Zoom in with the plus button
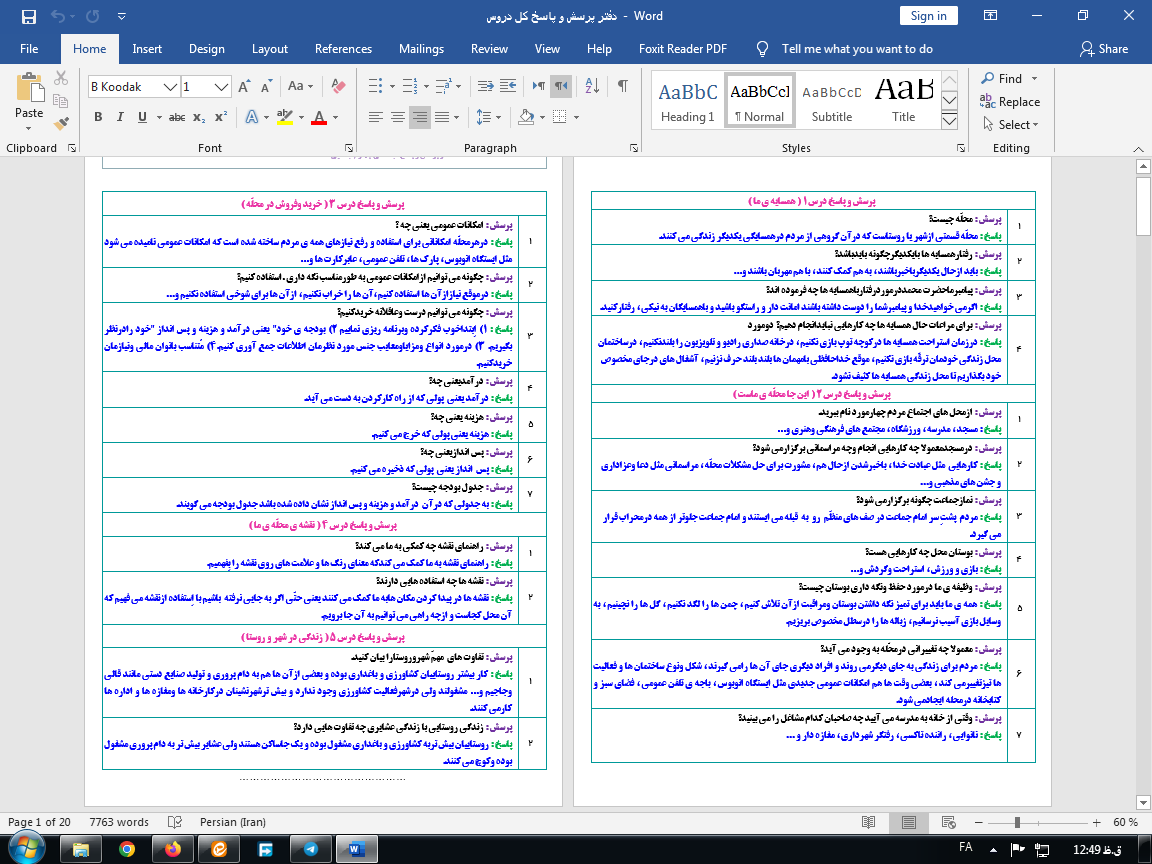Screen dimensions: 1152x864 (x=1096, y=822)
